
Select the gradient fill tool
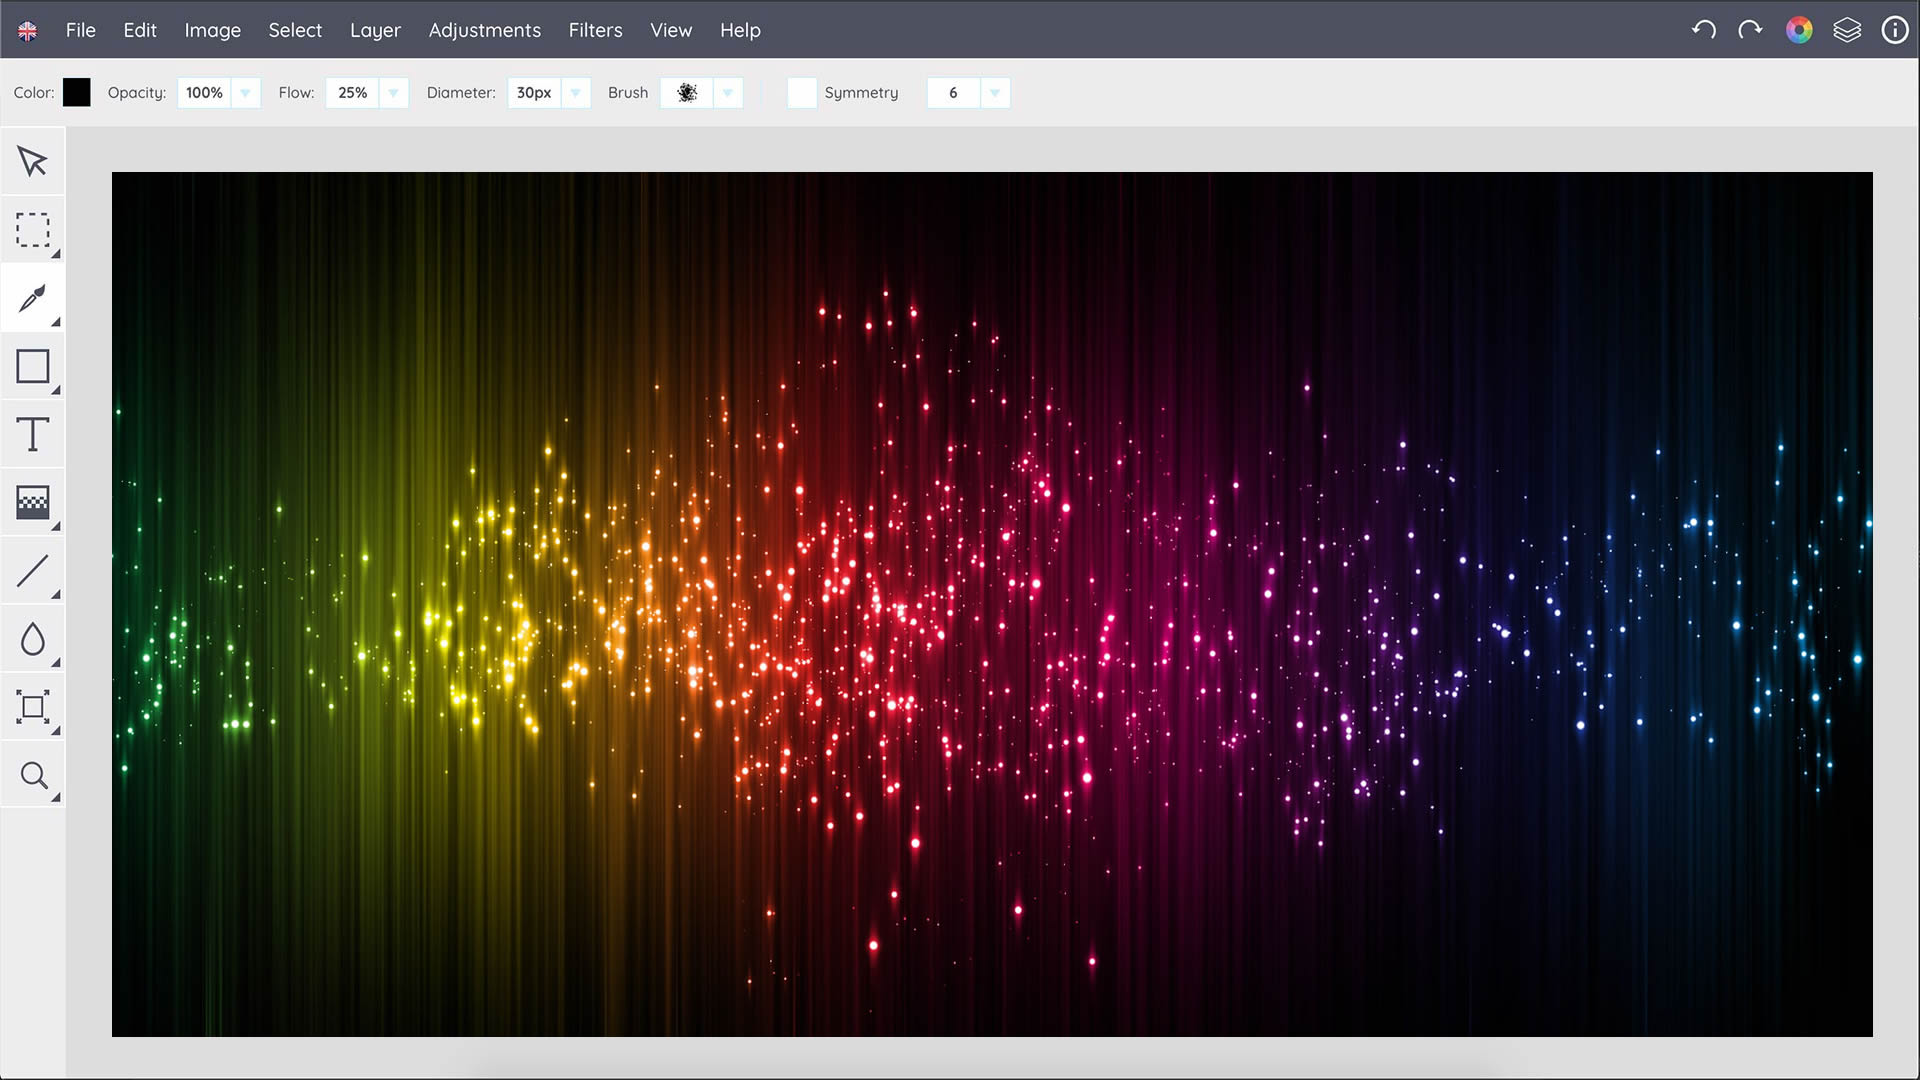click(x=32, y=503)
